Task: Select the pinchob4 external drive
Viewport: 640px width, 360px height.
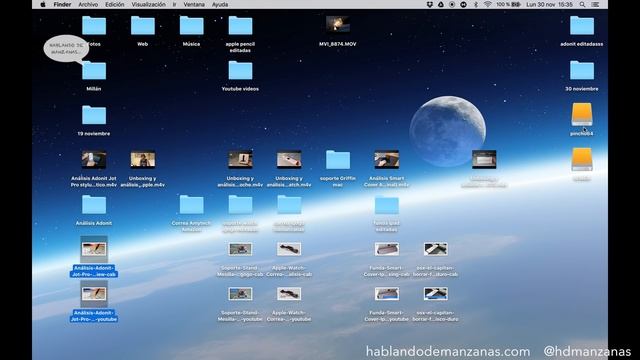Action: [582, 115]
